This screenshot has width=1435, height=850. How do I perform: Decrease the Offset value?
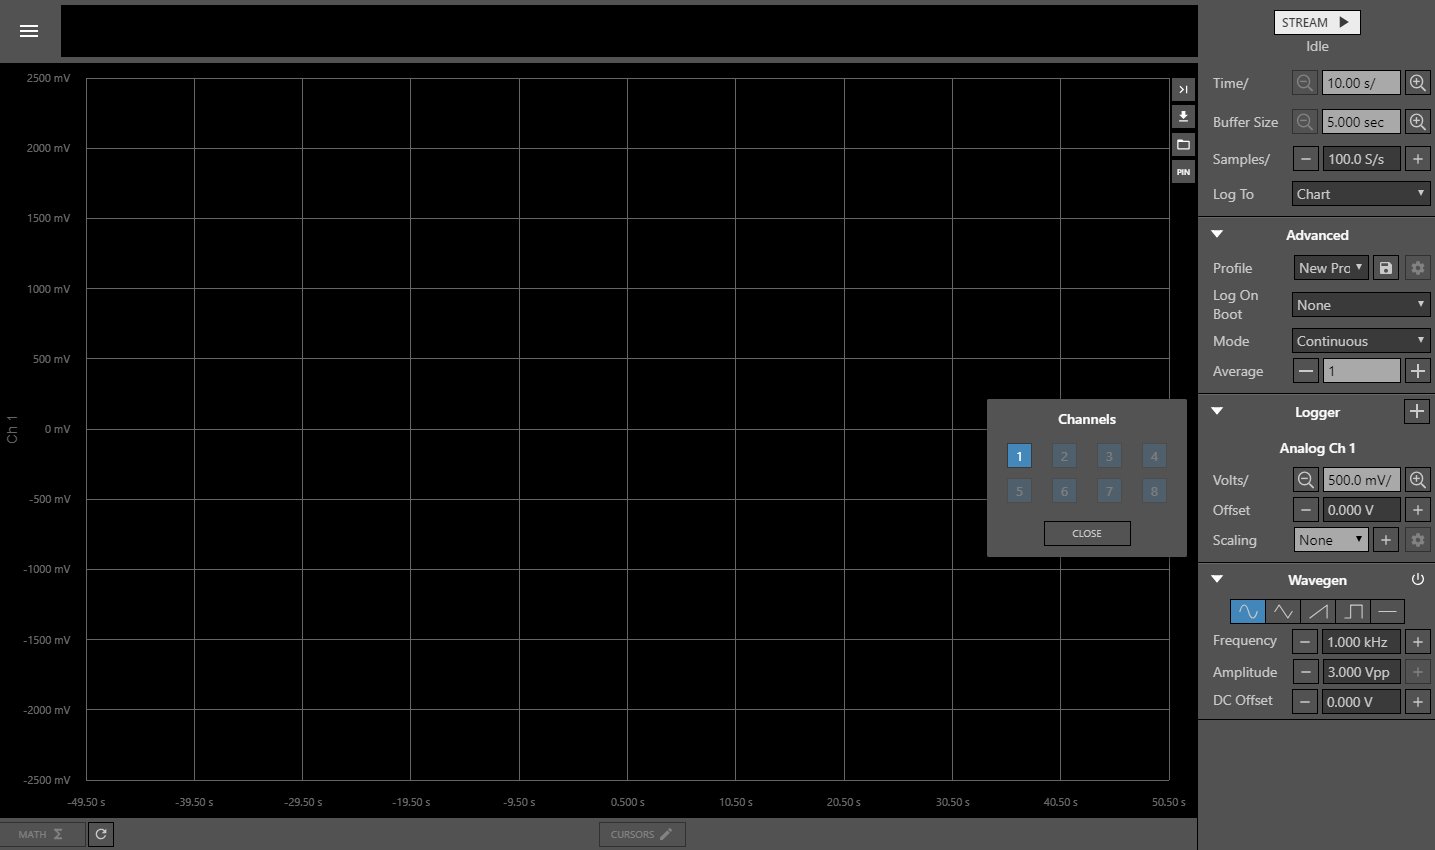pyautogui.click(x=1305, y=510)
